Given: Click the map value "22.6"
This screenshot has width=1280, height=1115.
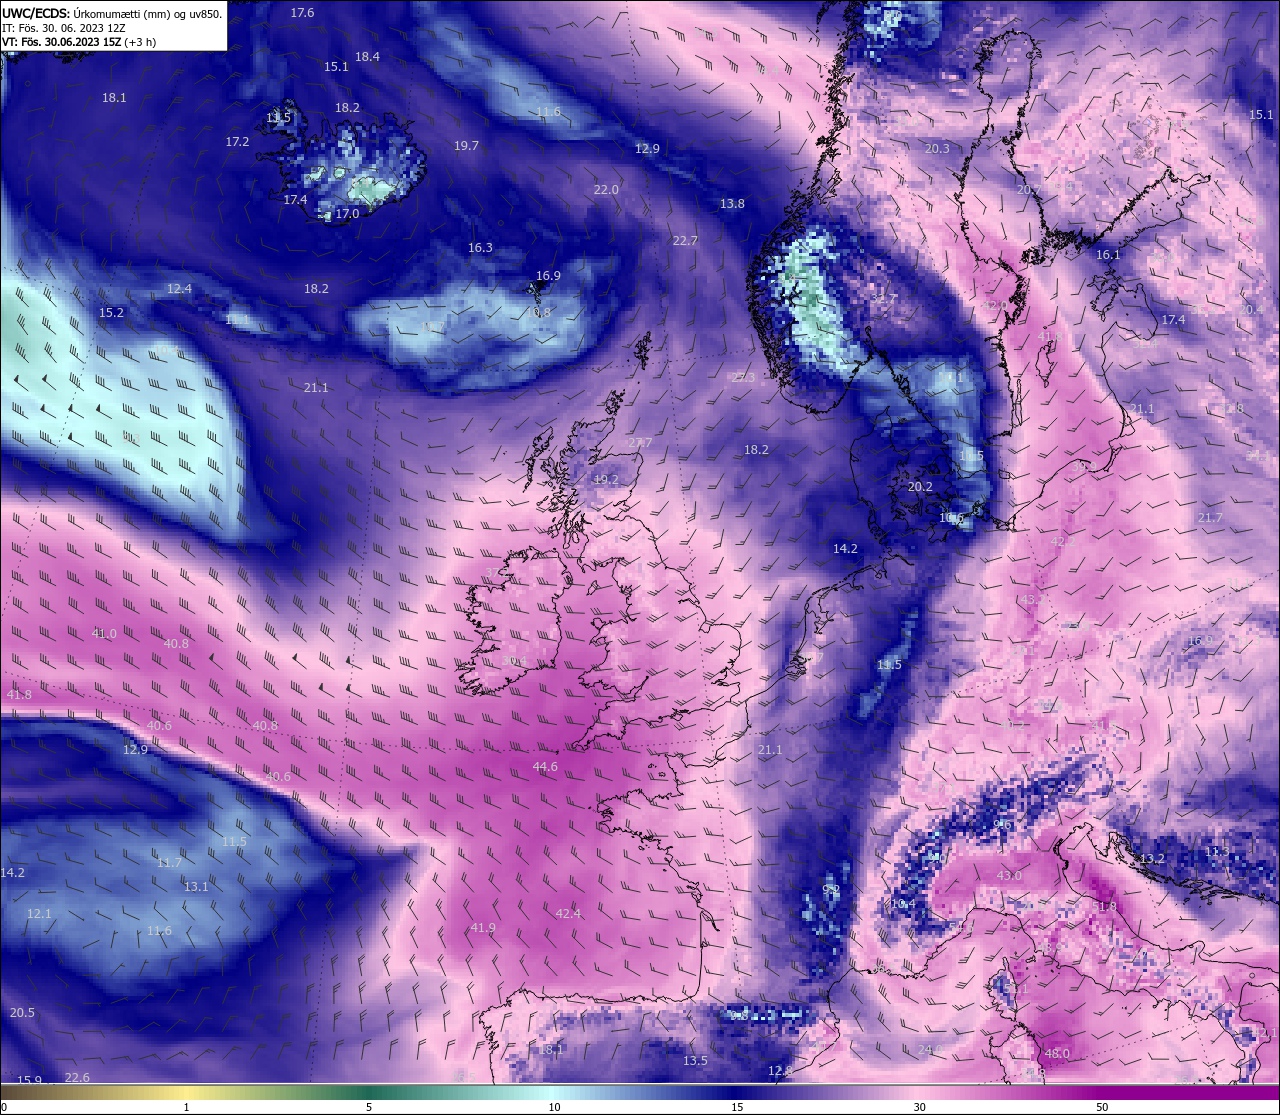Looking at the screenshot, I should [77, 1078].
